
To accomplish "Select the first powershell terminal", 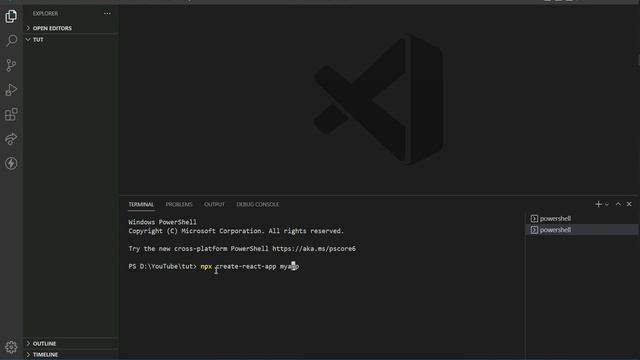I will coord(582,219).
